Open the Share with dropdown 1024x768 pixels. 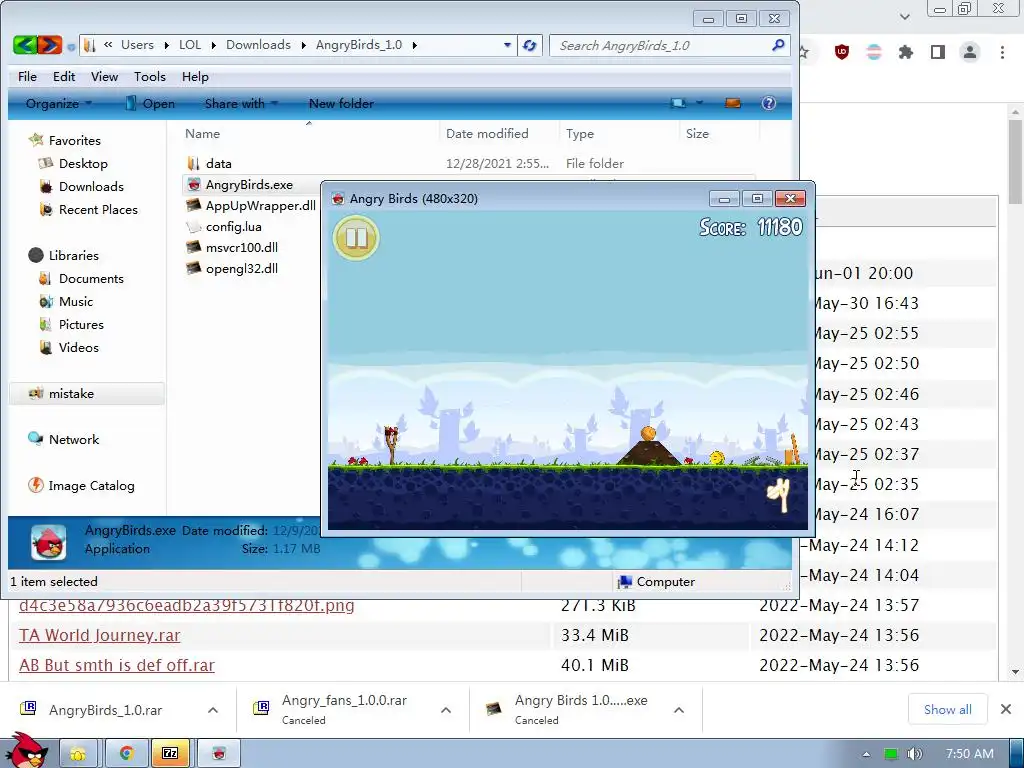coord(241,103)
